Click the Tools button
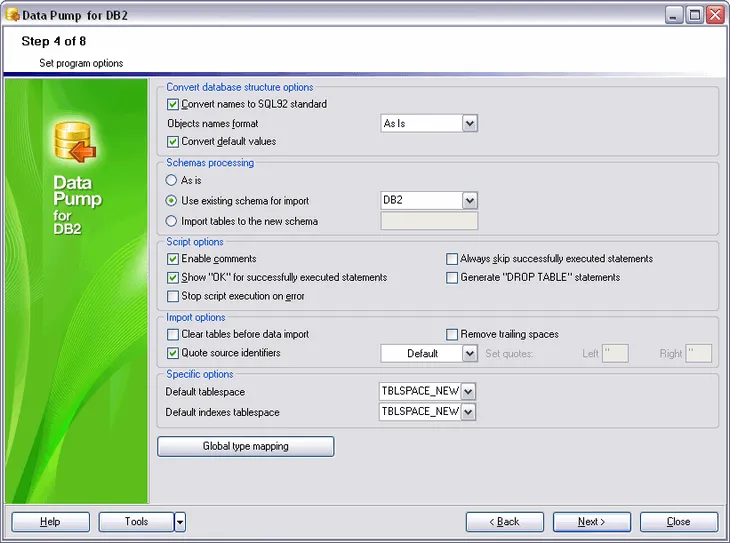 point(136,522)
